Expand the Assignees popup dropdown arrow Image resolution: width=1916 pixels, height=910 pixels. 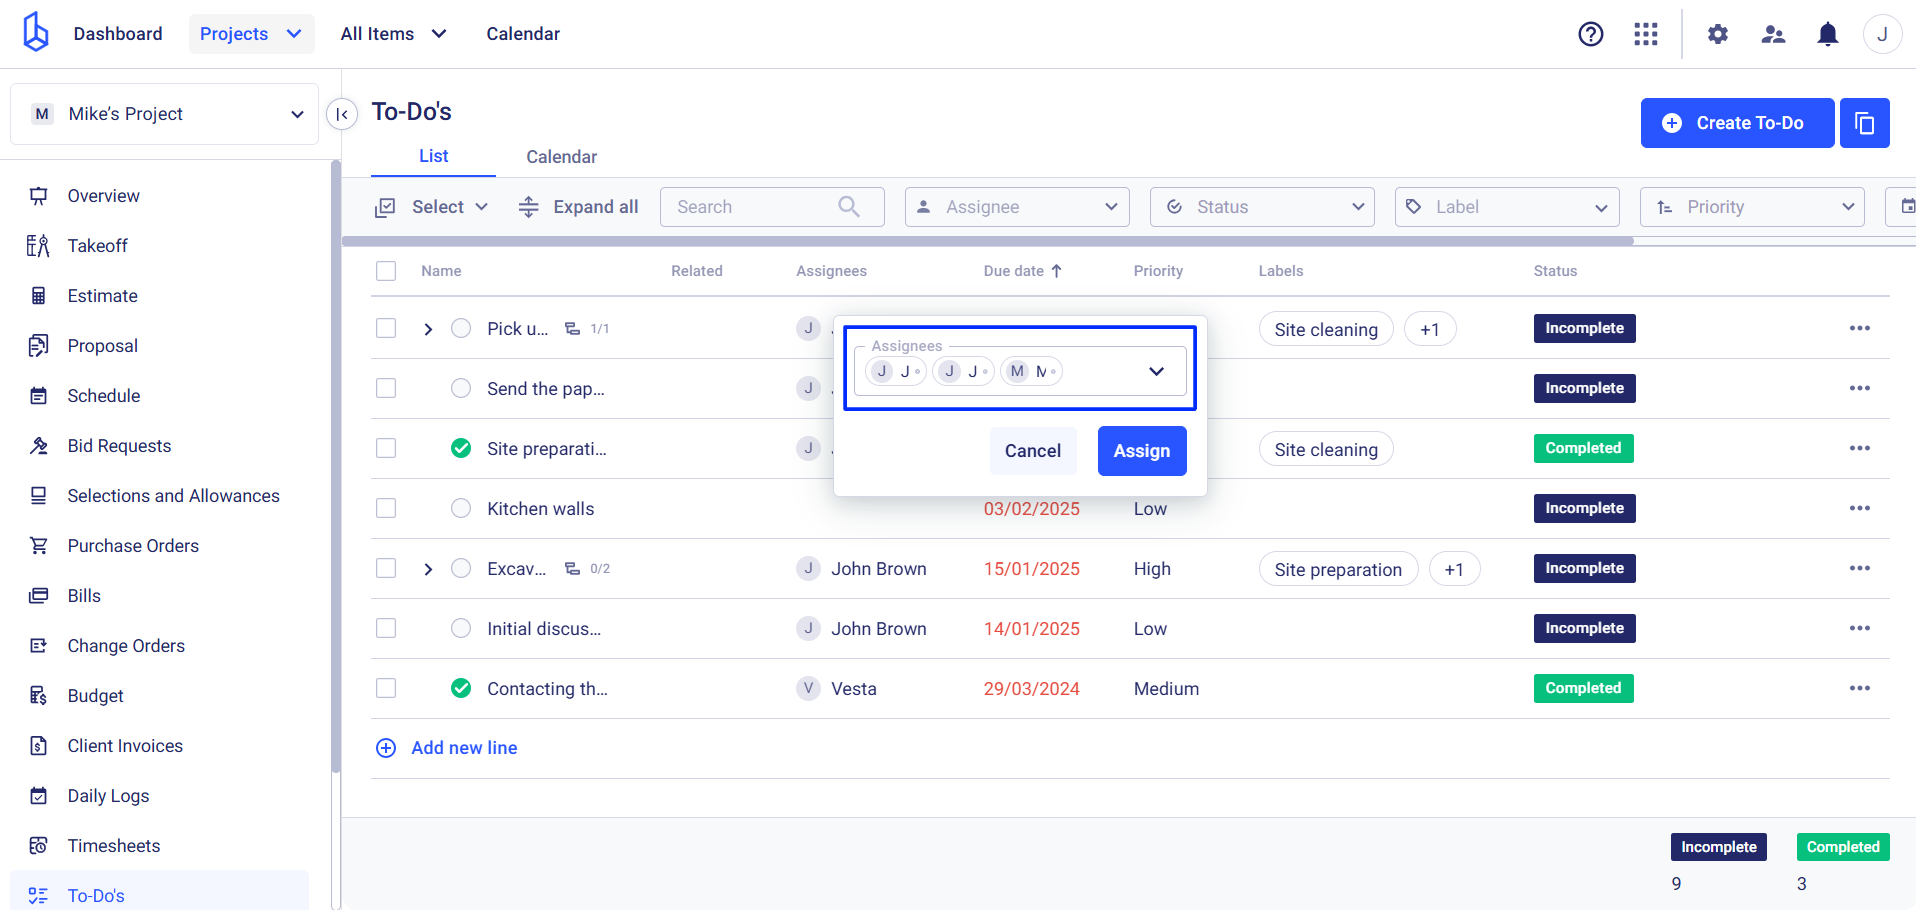coord(1156,371)
